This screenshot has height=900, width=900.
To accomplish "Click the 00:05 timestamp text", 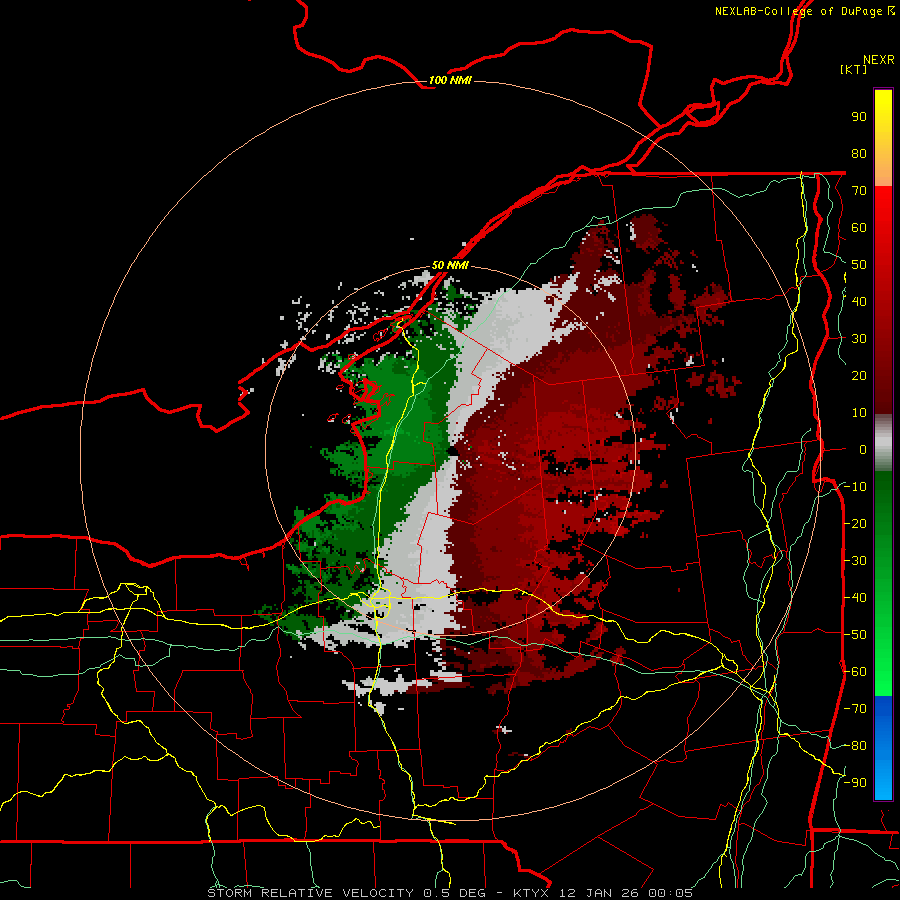I will (x=670, y=893).
